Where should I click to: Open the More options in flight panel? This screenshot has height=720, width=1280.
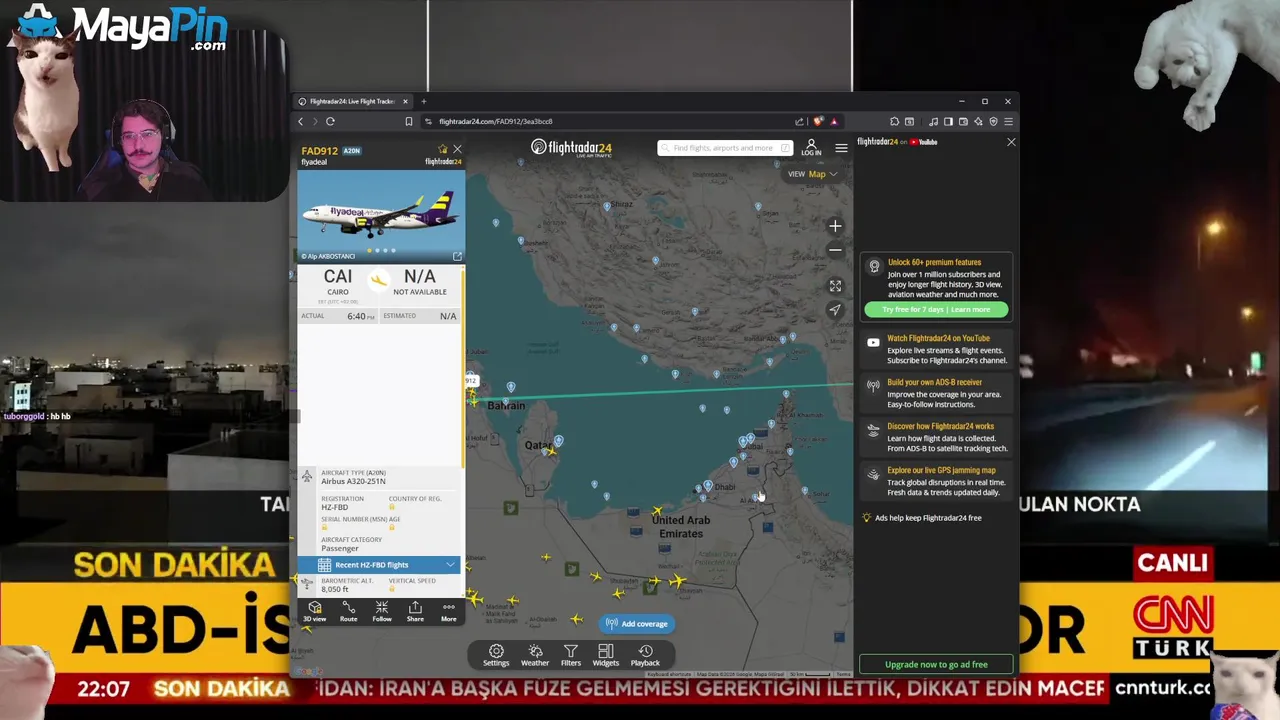(x=448, y=611)
